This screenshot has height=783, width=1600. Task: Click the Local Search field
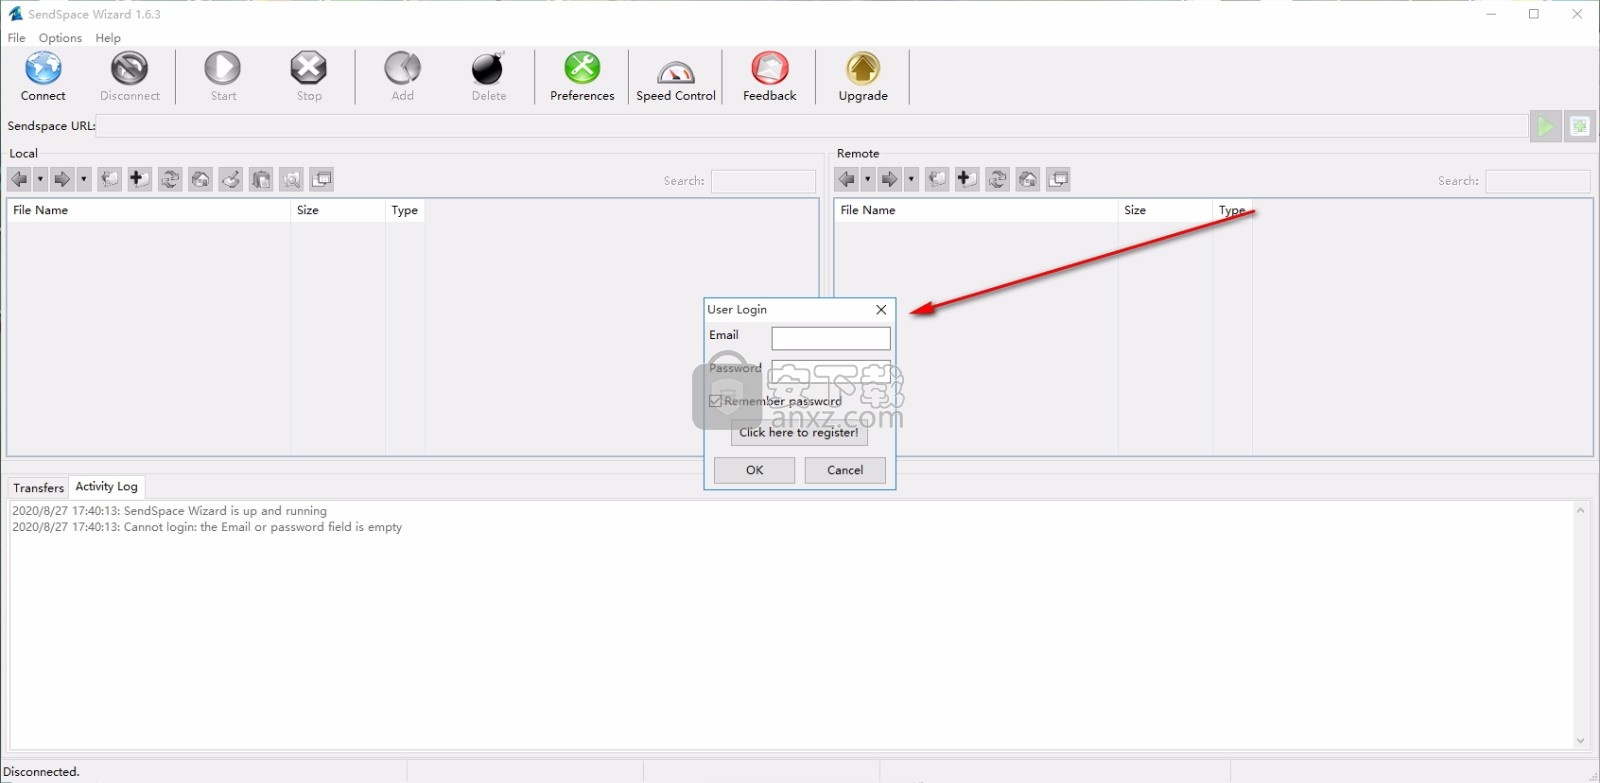pyautogui.click(x=763, y=181)
